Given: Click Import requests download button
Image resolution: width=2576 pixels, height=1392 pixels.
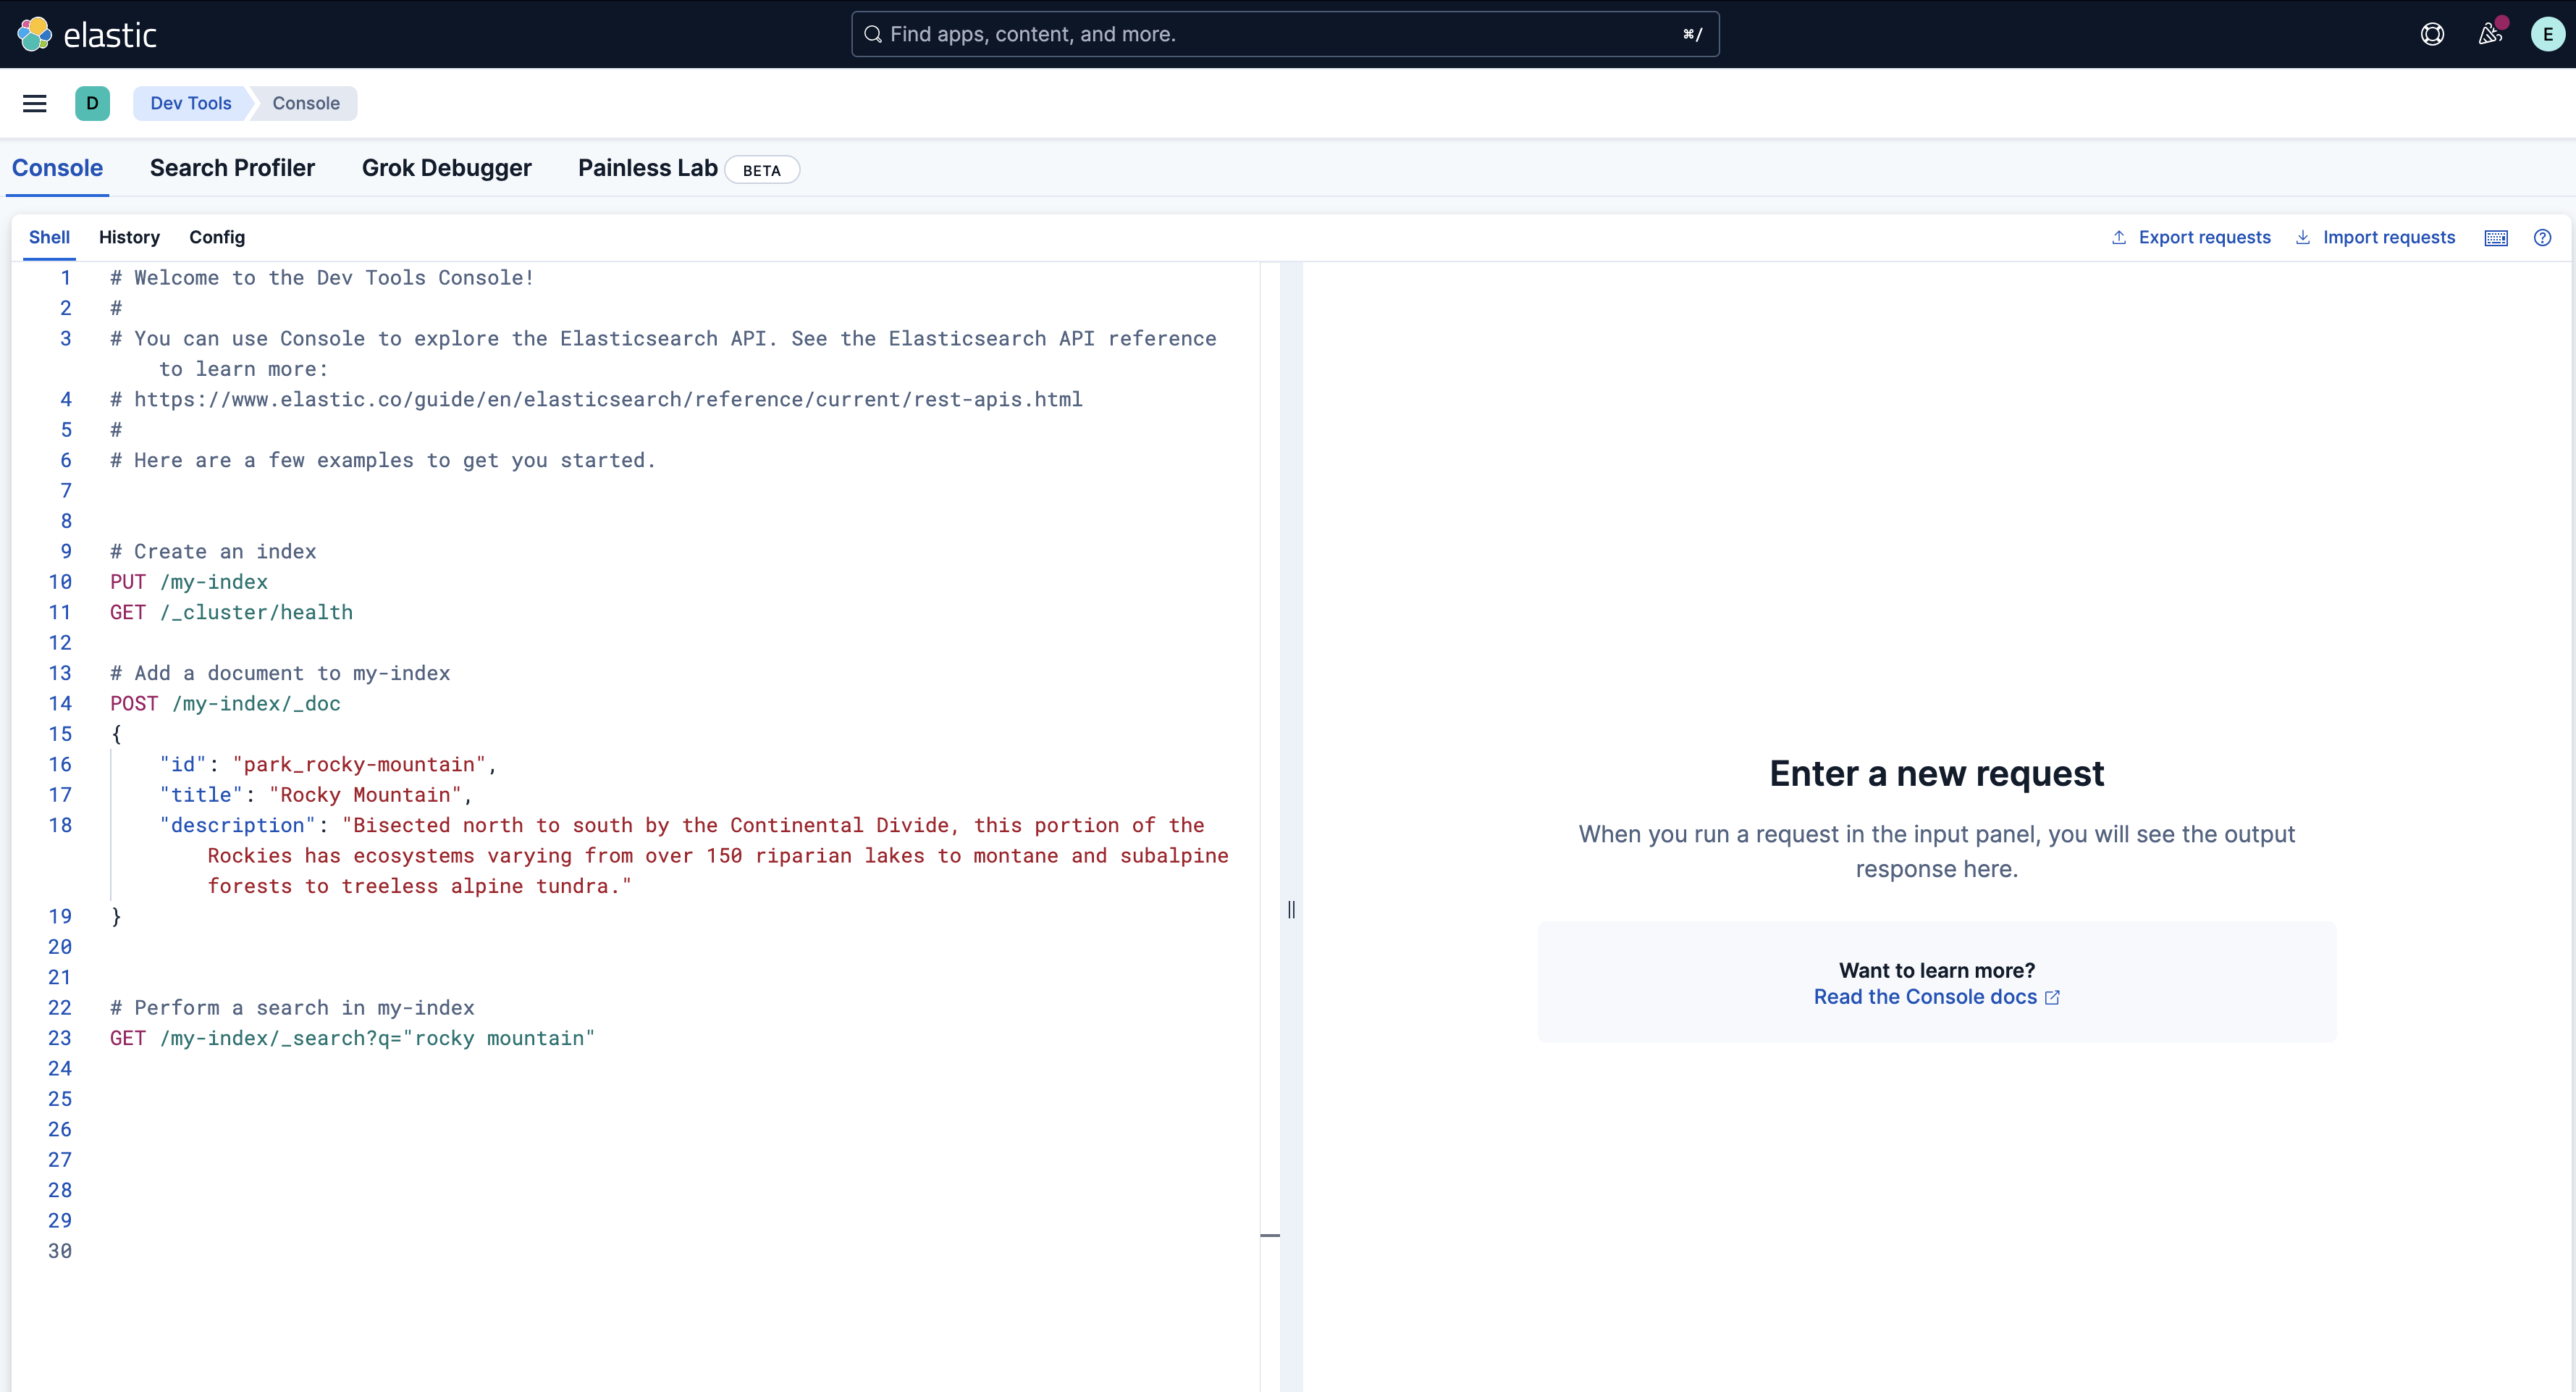Looking at the screenshot, I should pyautogui.click(x=2375, y=237).
